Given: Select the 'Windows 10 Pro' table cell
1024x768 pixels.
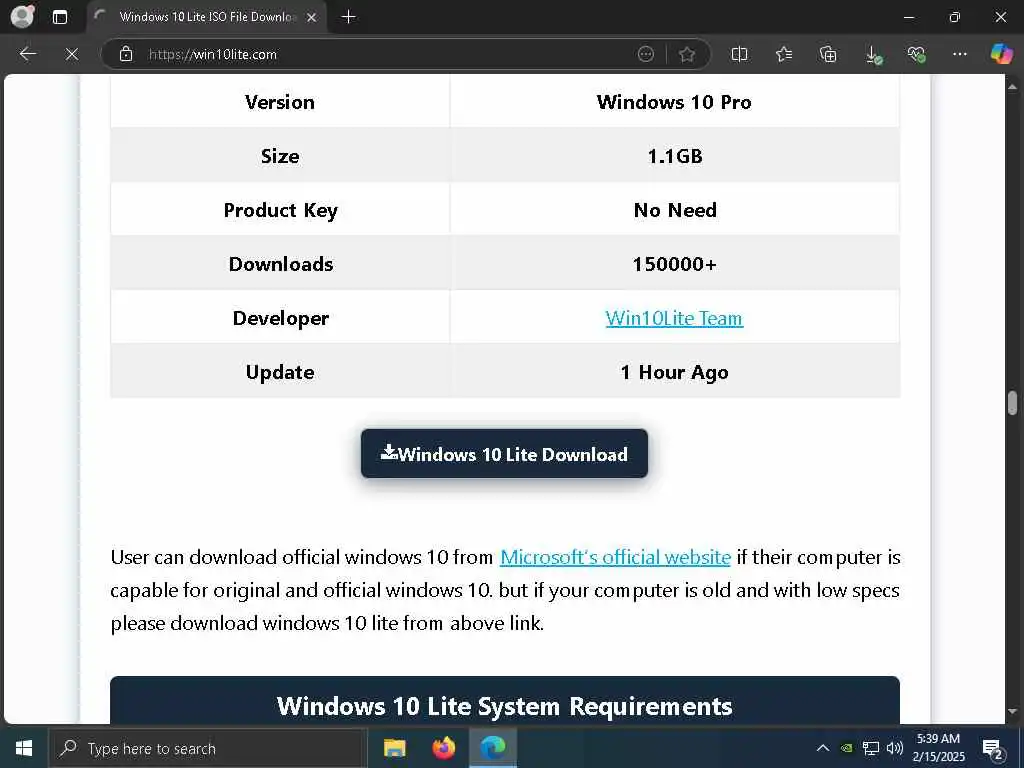Looking at the screenshot, I should [x=674, y=102].
